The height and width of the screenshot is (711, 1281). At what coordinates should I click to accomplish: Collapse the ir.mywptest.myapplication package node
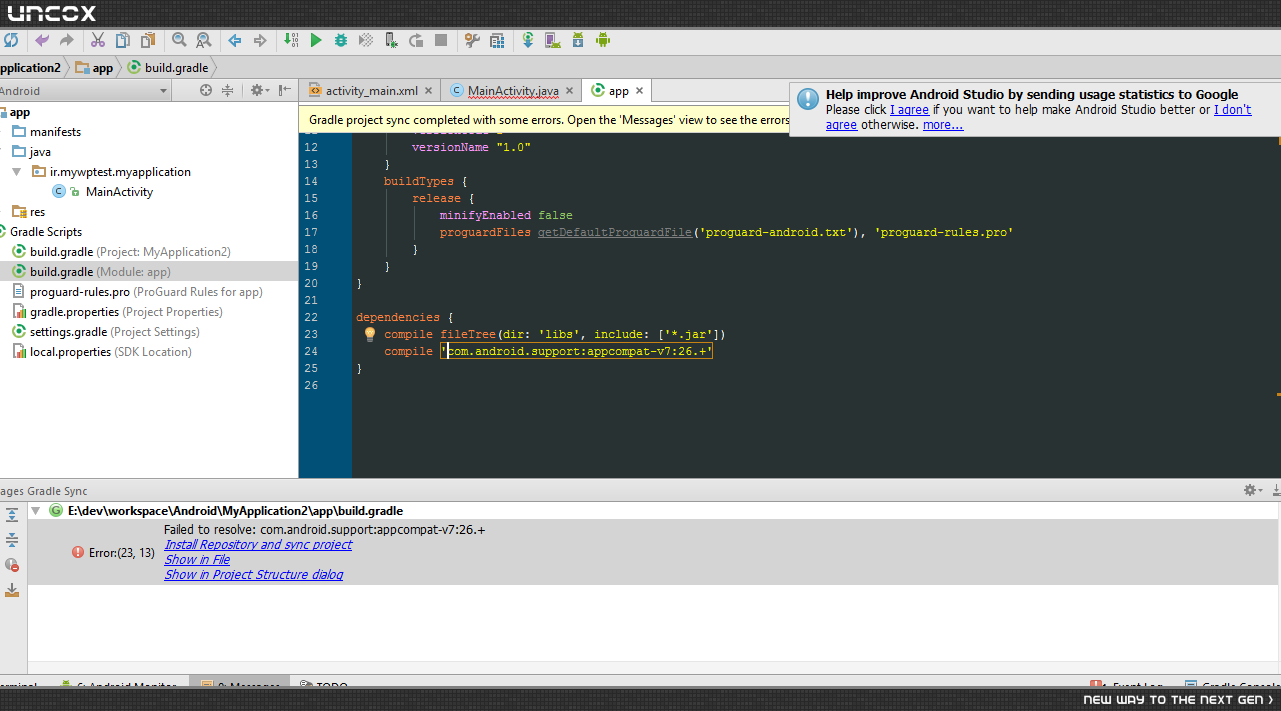tap(17, 172)
